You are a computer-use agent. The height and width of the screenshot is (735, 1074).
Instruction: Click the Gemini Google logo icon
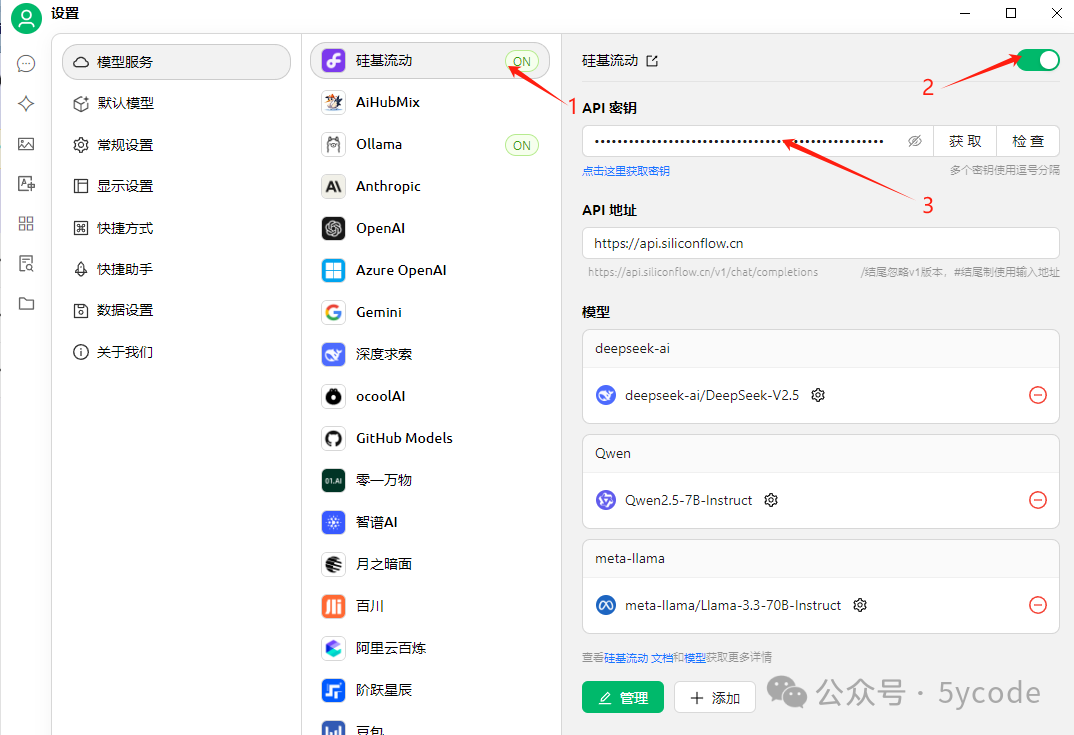(334, 312)
